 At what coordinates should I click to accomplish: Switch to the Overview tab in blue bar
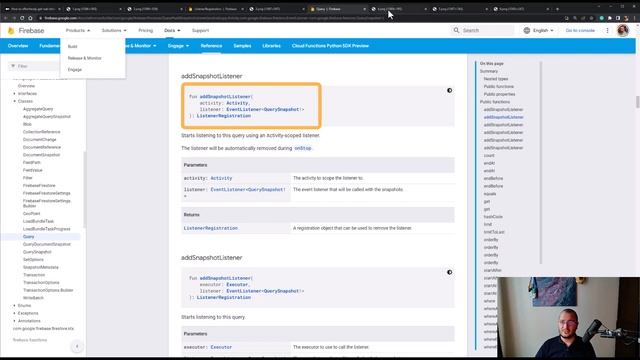tap(18, 46)
